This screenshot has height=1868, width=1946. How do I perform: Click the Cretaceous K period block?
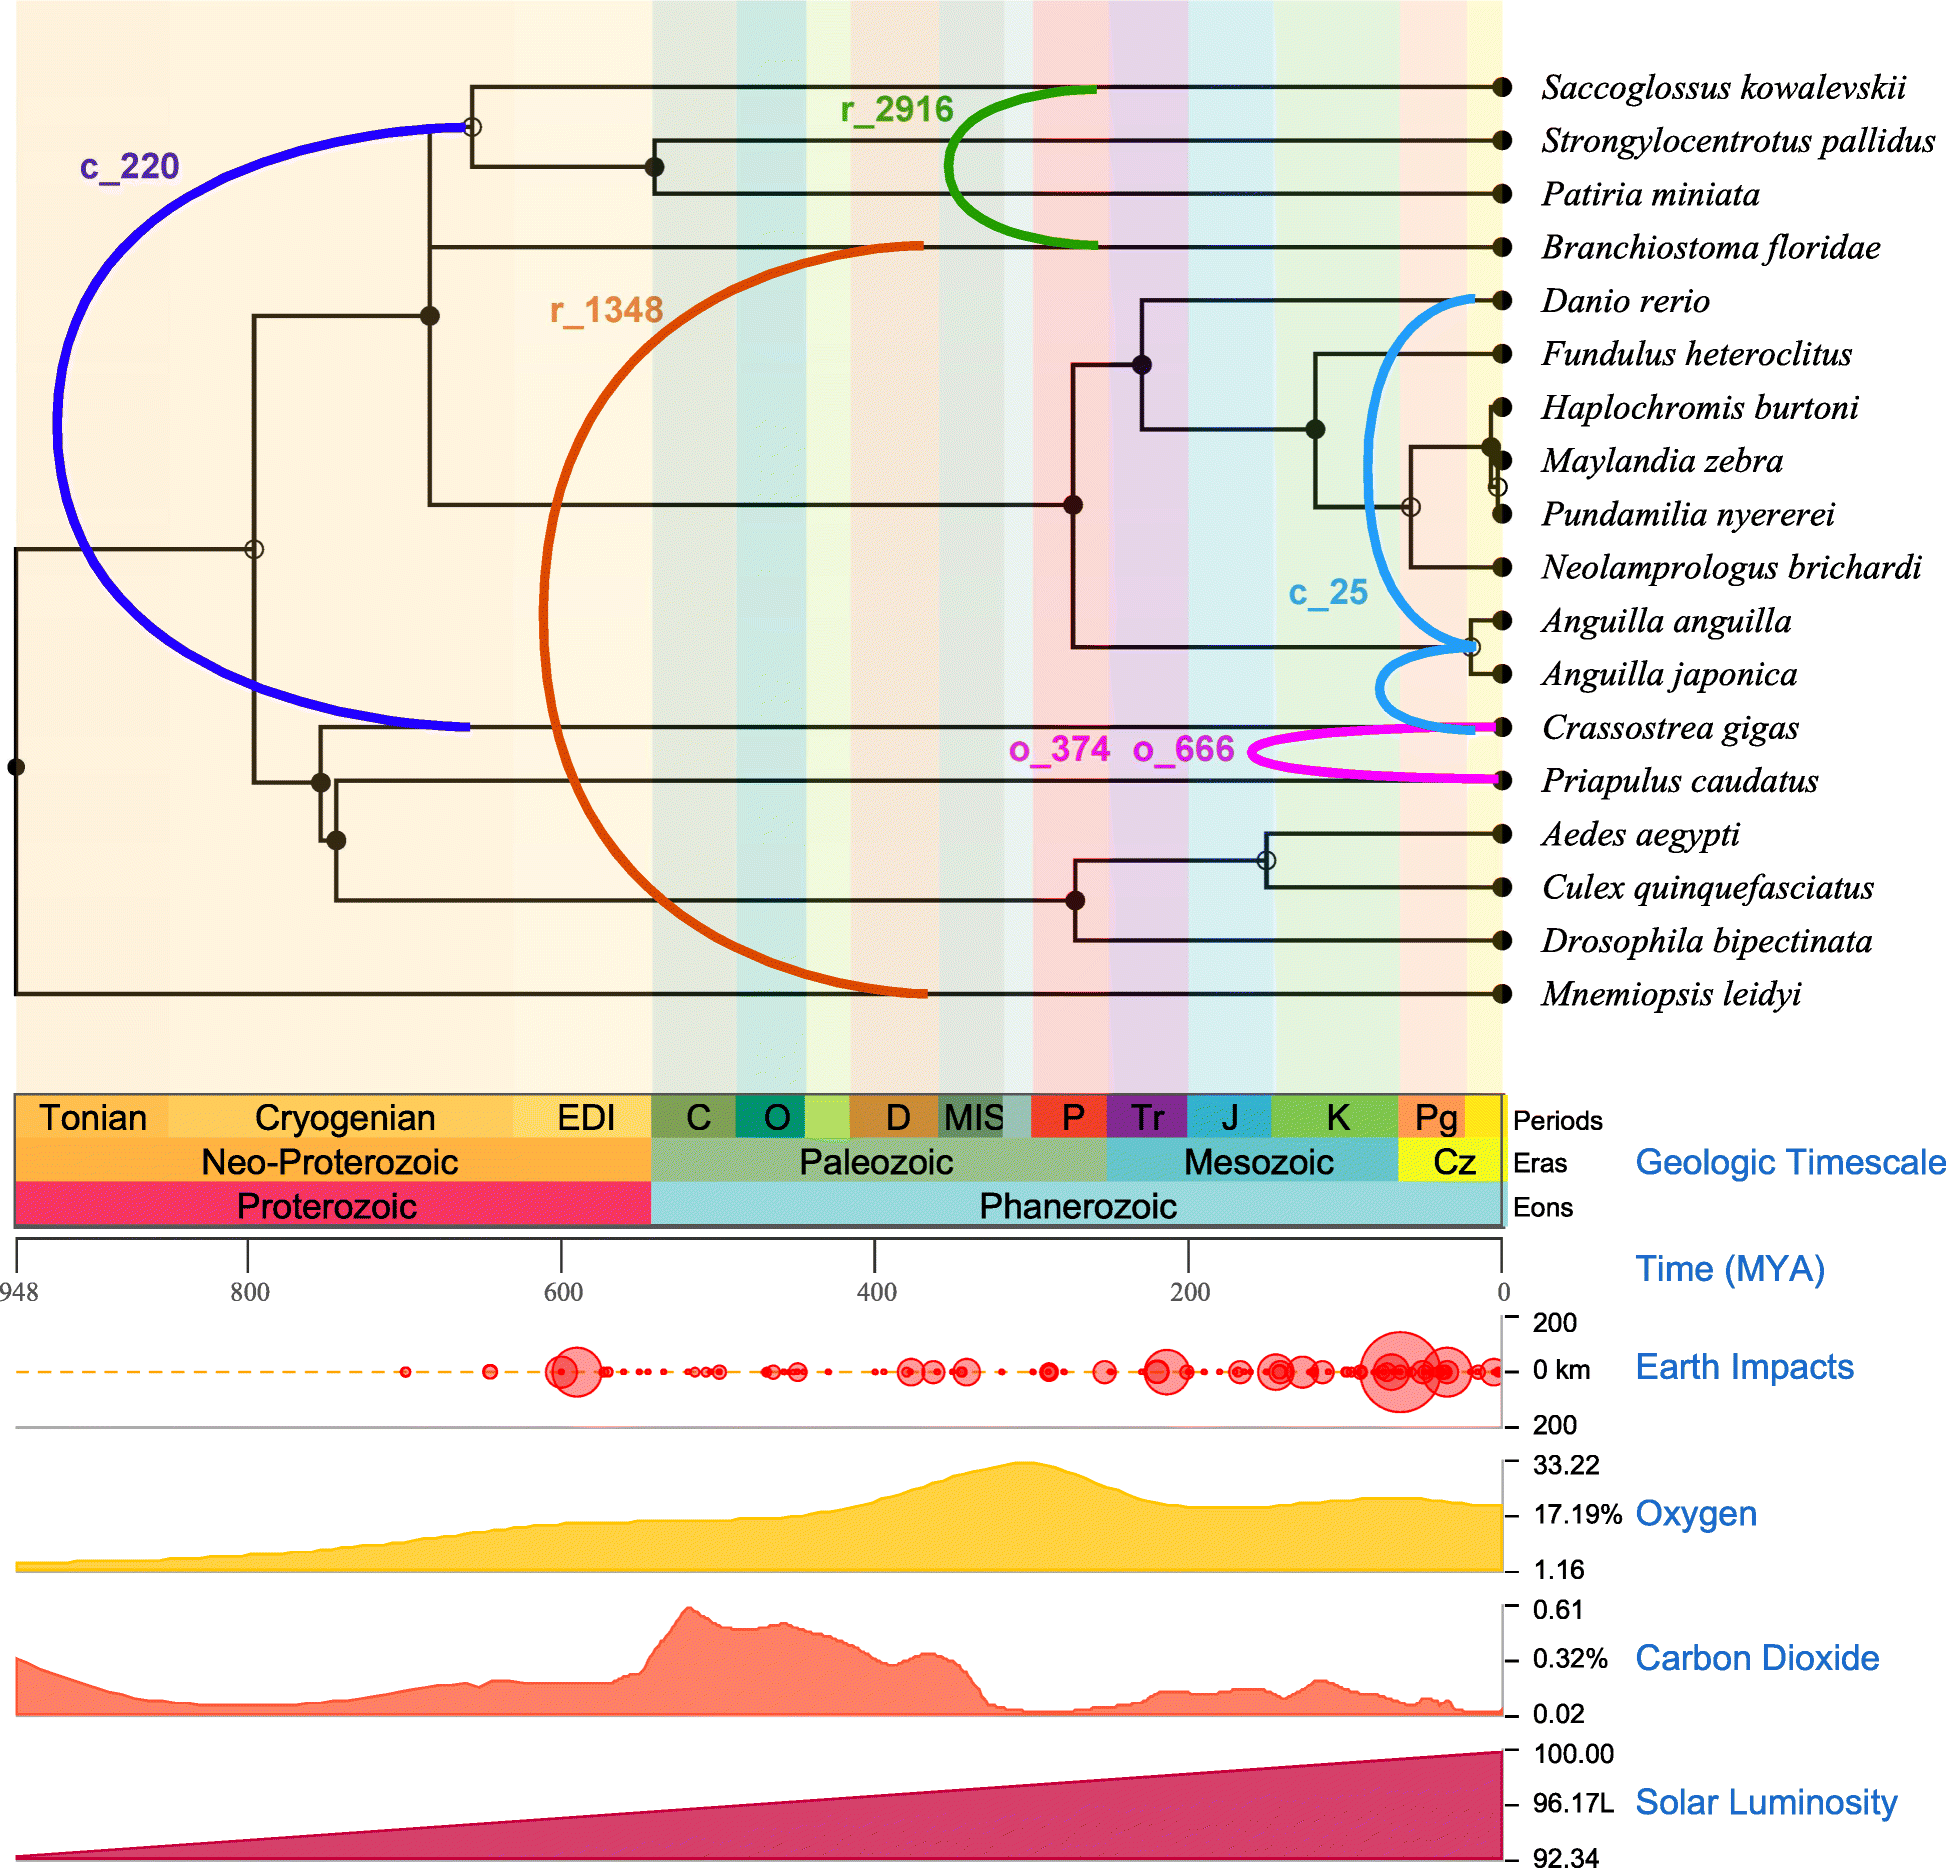[1335, 1117]
